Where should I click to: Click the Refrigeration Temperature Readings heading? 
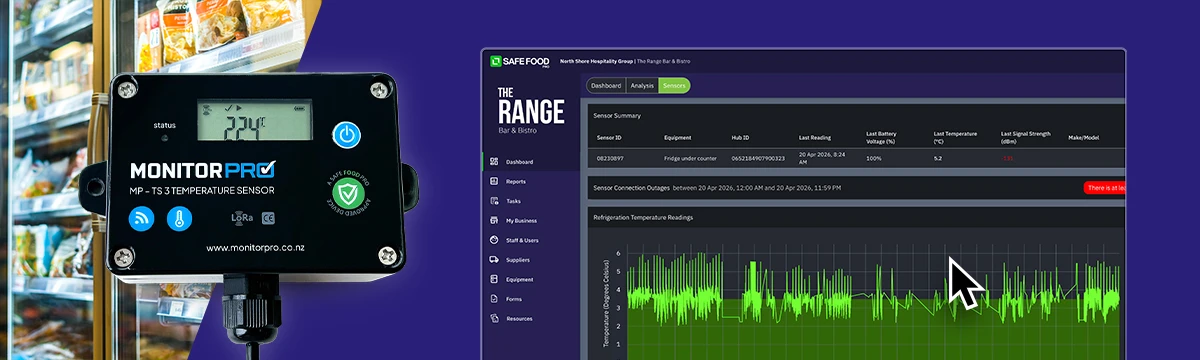coord(643,217)
